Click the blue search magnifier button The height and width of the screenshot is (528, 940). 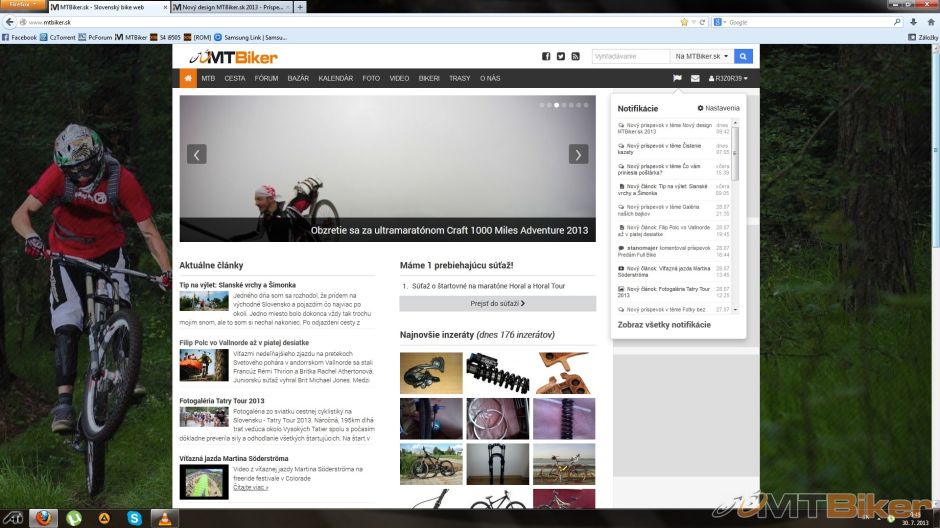coord(745,57)
